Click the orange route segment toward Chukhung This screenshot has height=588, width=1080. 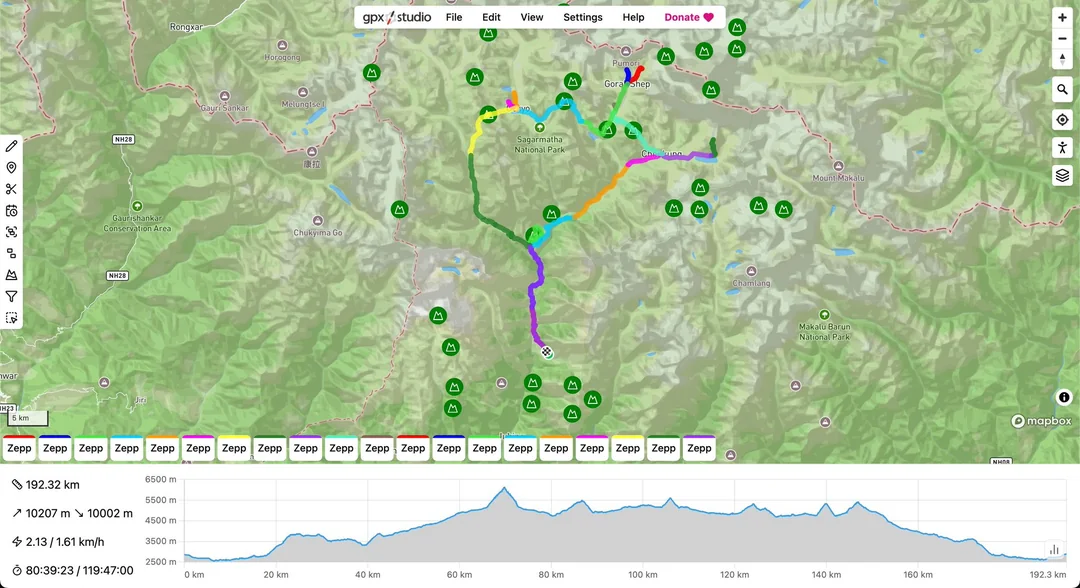pyautogui.click(x=601, y=194)
